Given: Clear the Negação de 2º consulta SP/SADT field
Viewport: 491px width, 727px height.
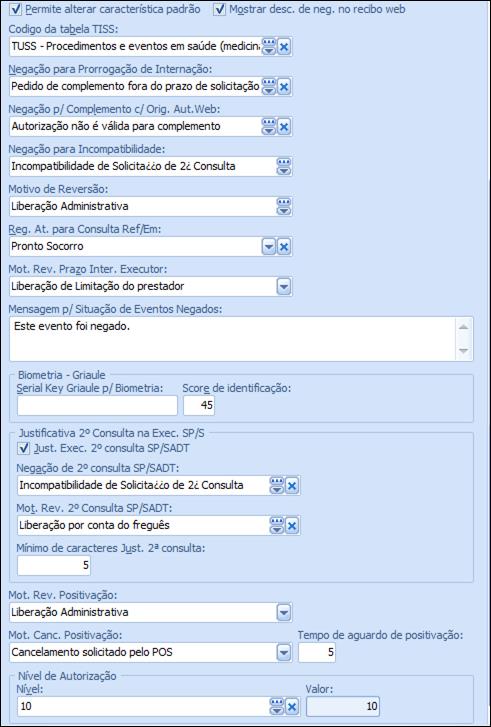Looking at the screenshot, I should point(292,486).
